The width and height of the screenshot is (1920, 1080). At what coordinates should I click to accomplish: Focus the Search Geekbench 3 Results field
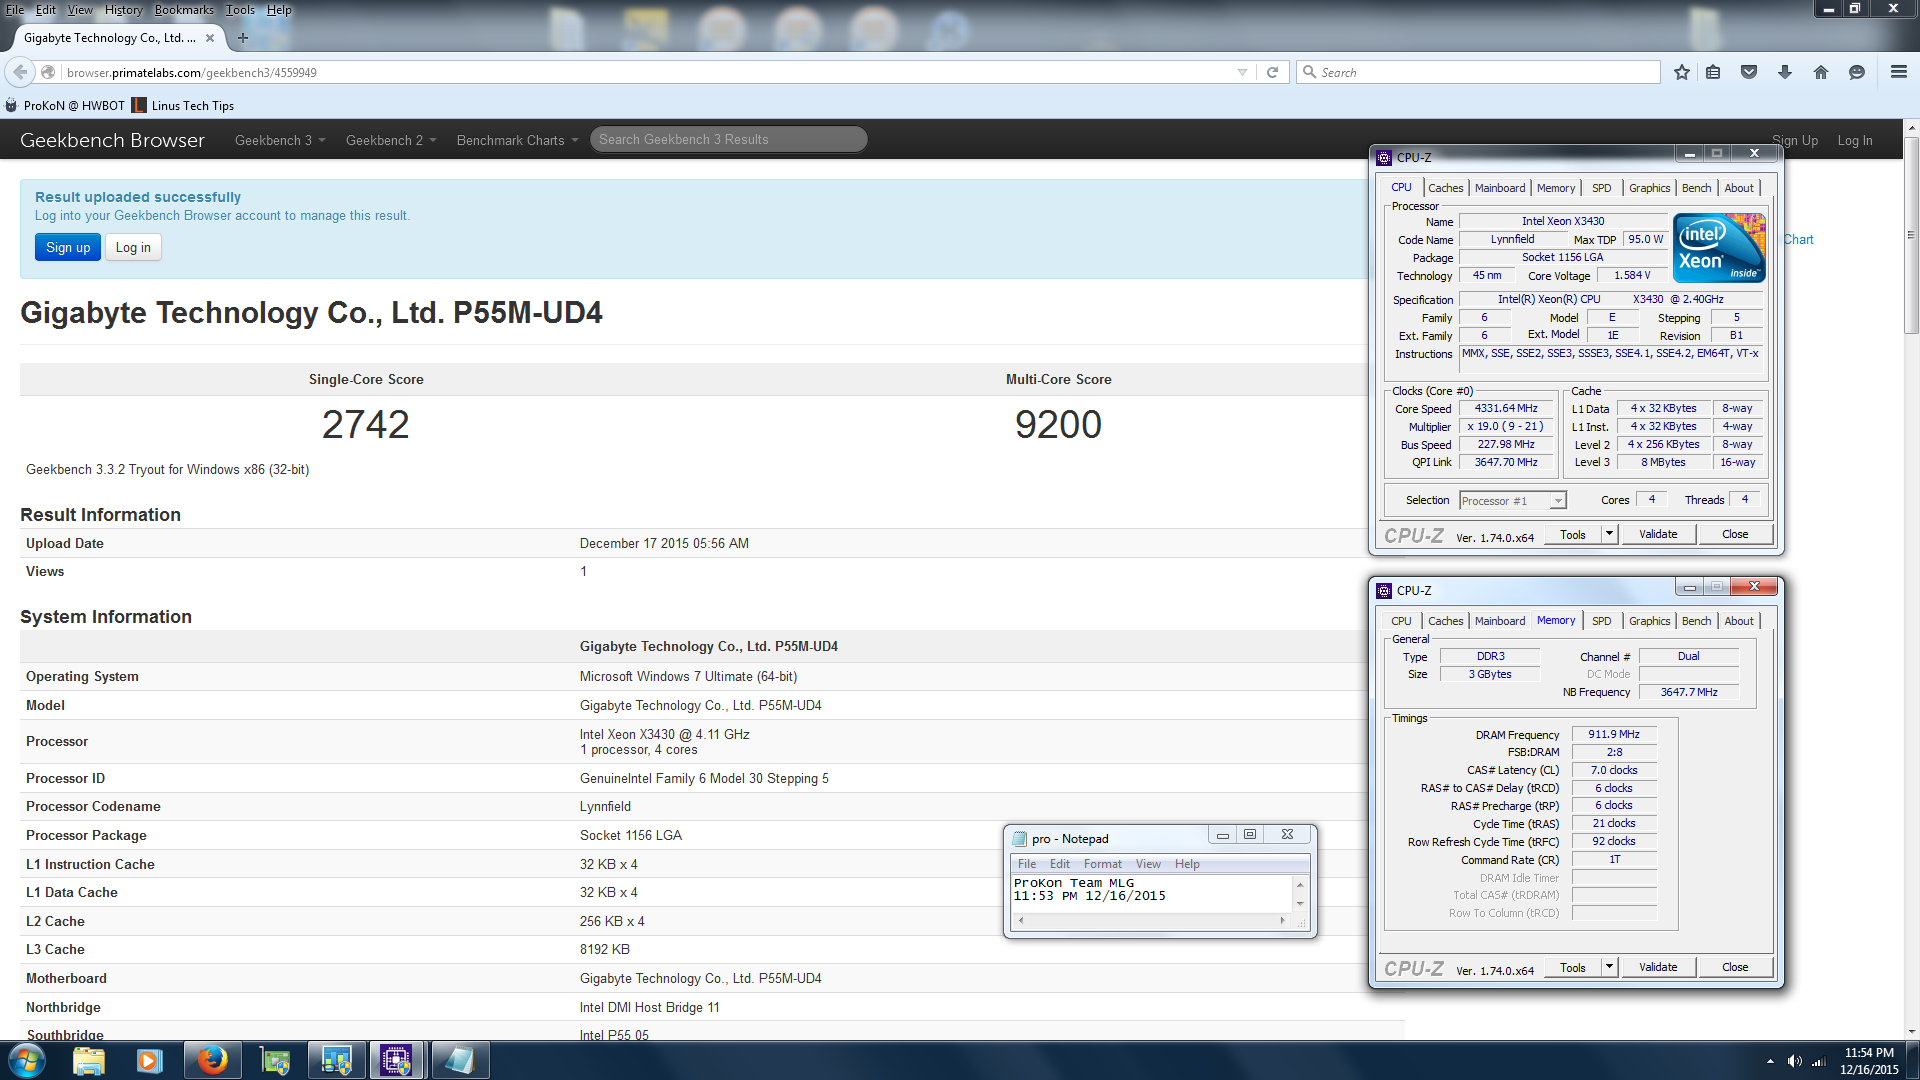click(x=729, y=140)
